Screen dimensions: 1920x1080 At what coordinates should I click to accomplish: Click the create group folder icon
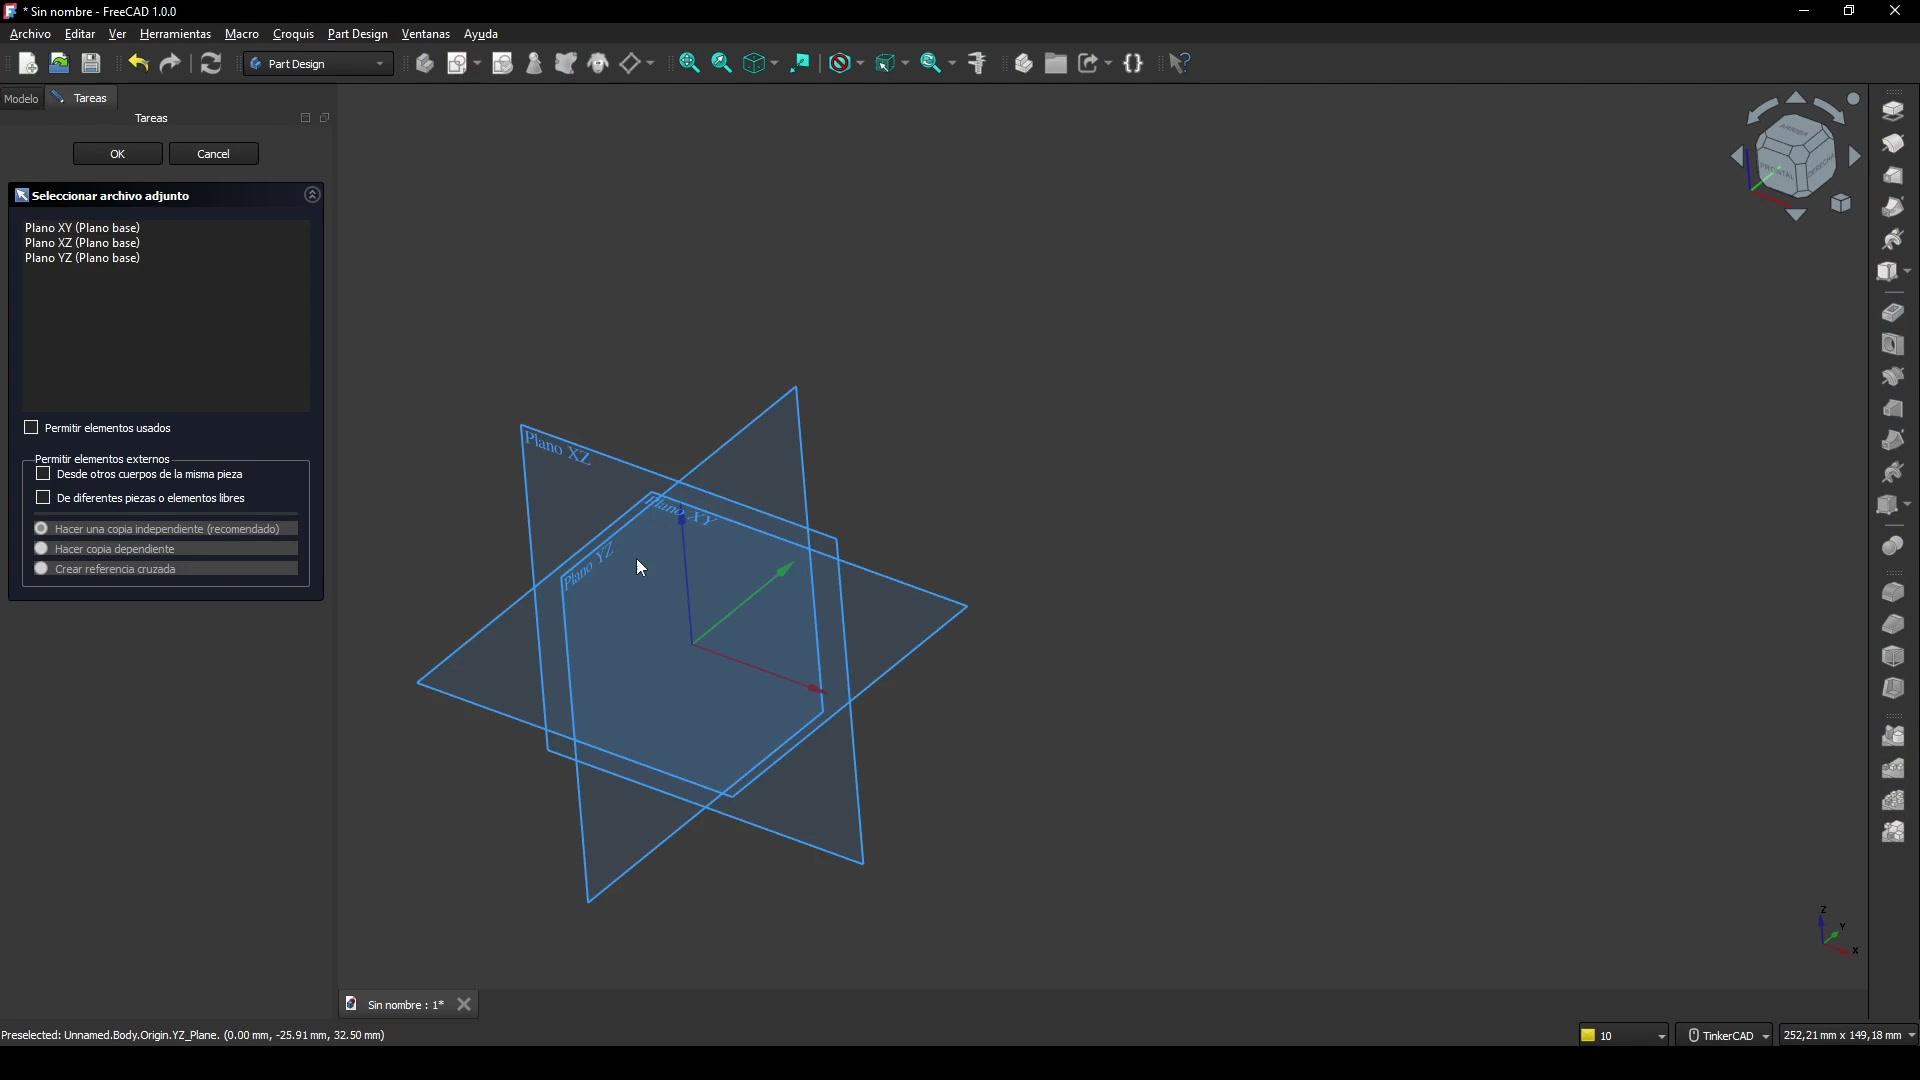[x=1057, y=64]
